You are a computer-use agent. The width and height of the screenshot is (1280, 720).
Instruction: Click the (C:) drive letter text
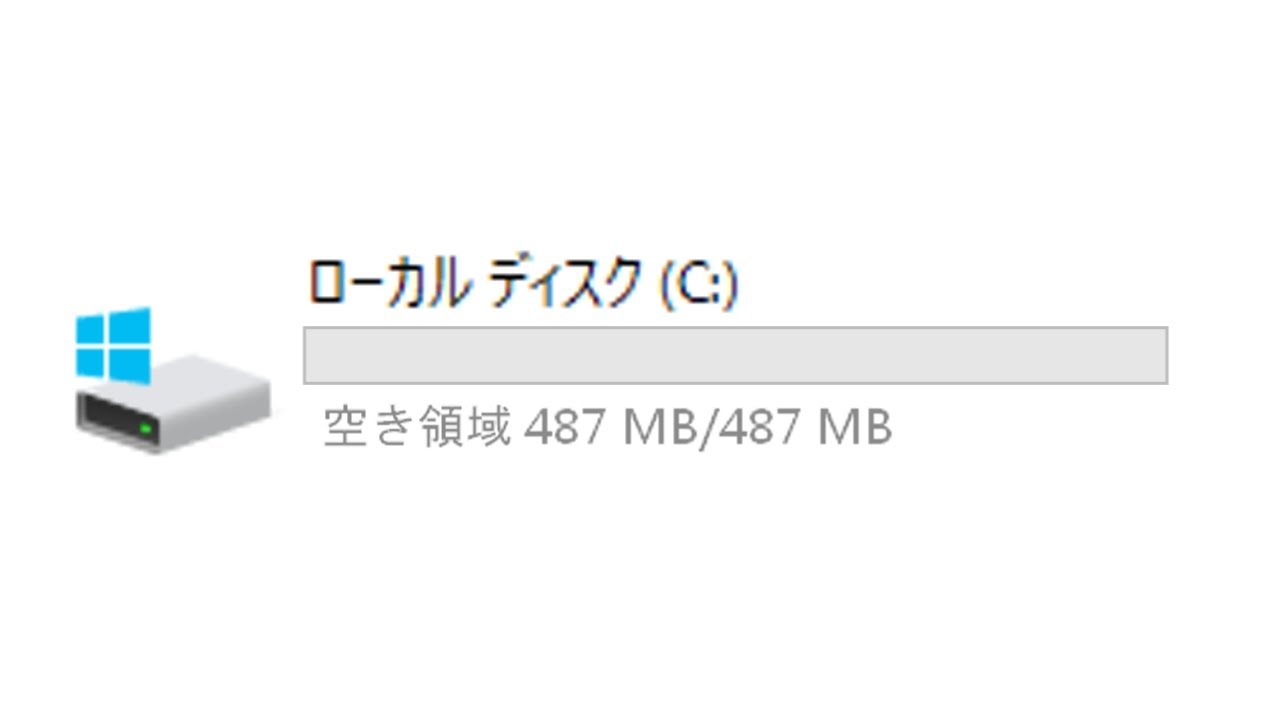point(700,285)
